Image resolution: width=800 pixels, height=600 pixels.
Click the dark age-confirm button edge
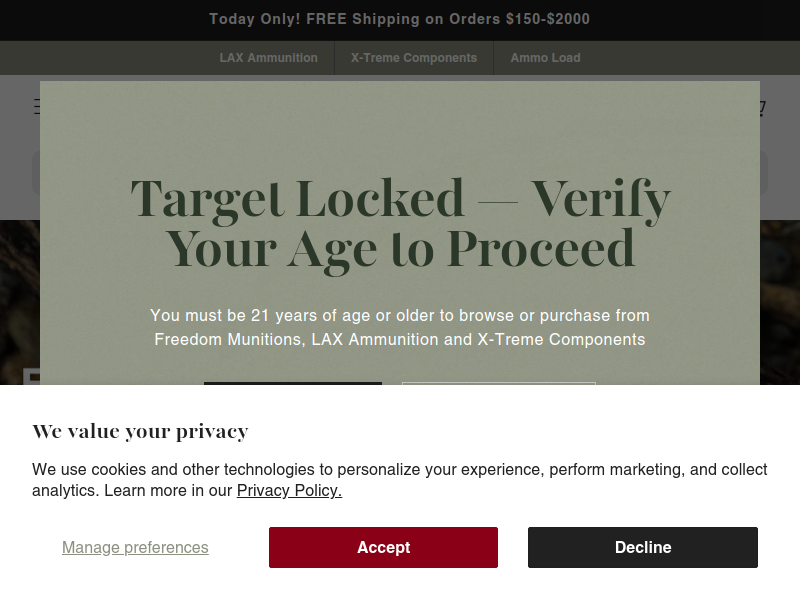(293, 383)
